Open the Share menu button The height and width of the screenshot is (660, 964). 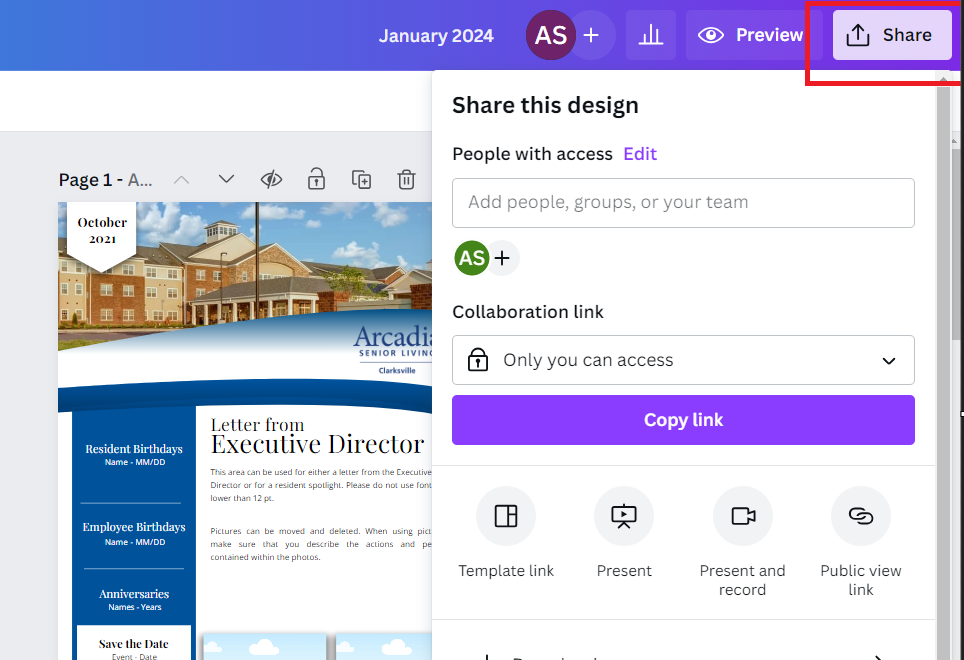891,35
